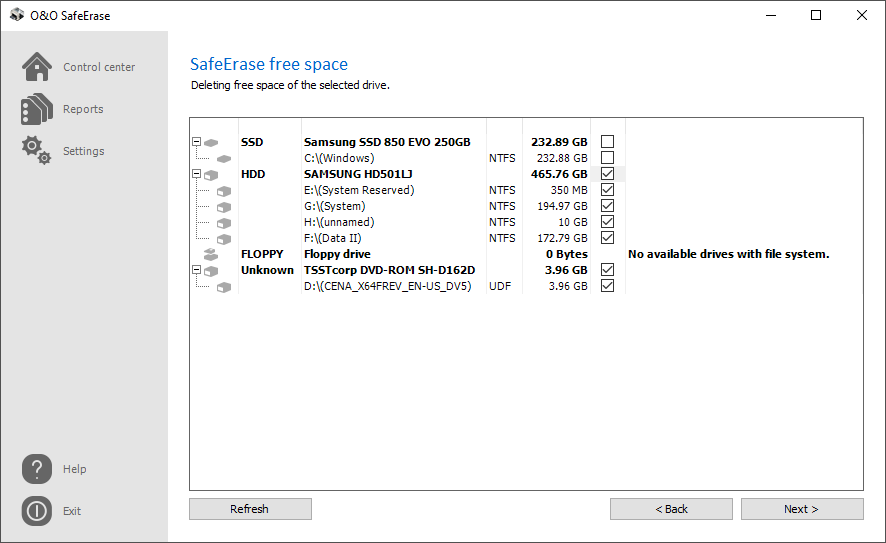
Task: Click the < Back button
Action: click(x=671, y=509)
